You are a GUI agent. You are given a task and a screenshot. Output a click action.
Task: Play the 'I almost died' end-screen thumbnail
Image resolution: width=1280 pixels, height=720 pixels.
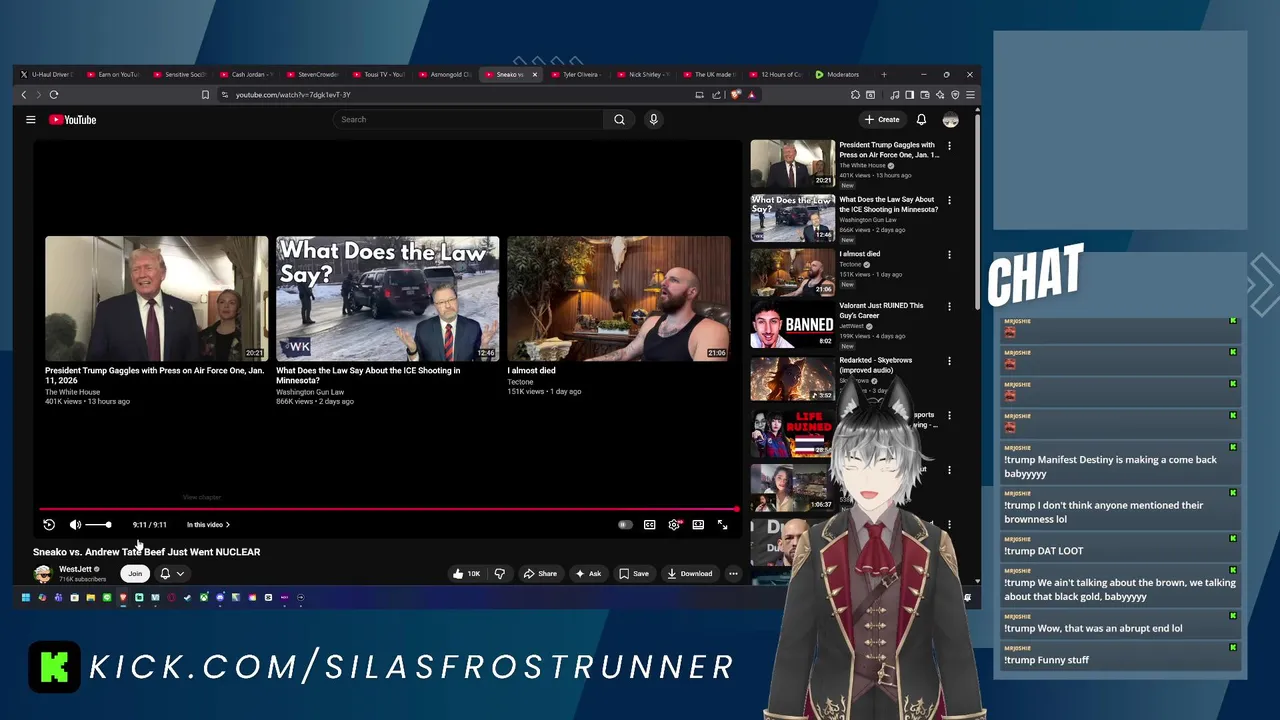click(618, 298)
